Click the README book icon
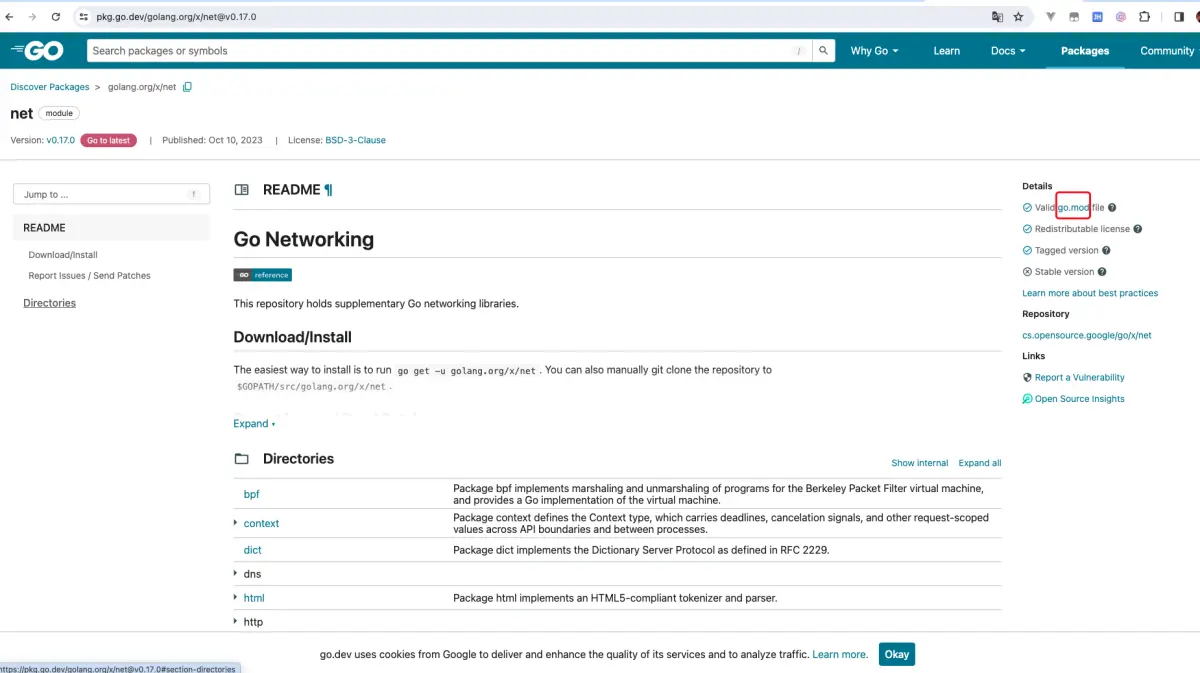The width and height of the screenshot is (1200, 673). (x=241, y=189)
